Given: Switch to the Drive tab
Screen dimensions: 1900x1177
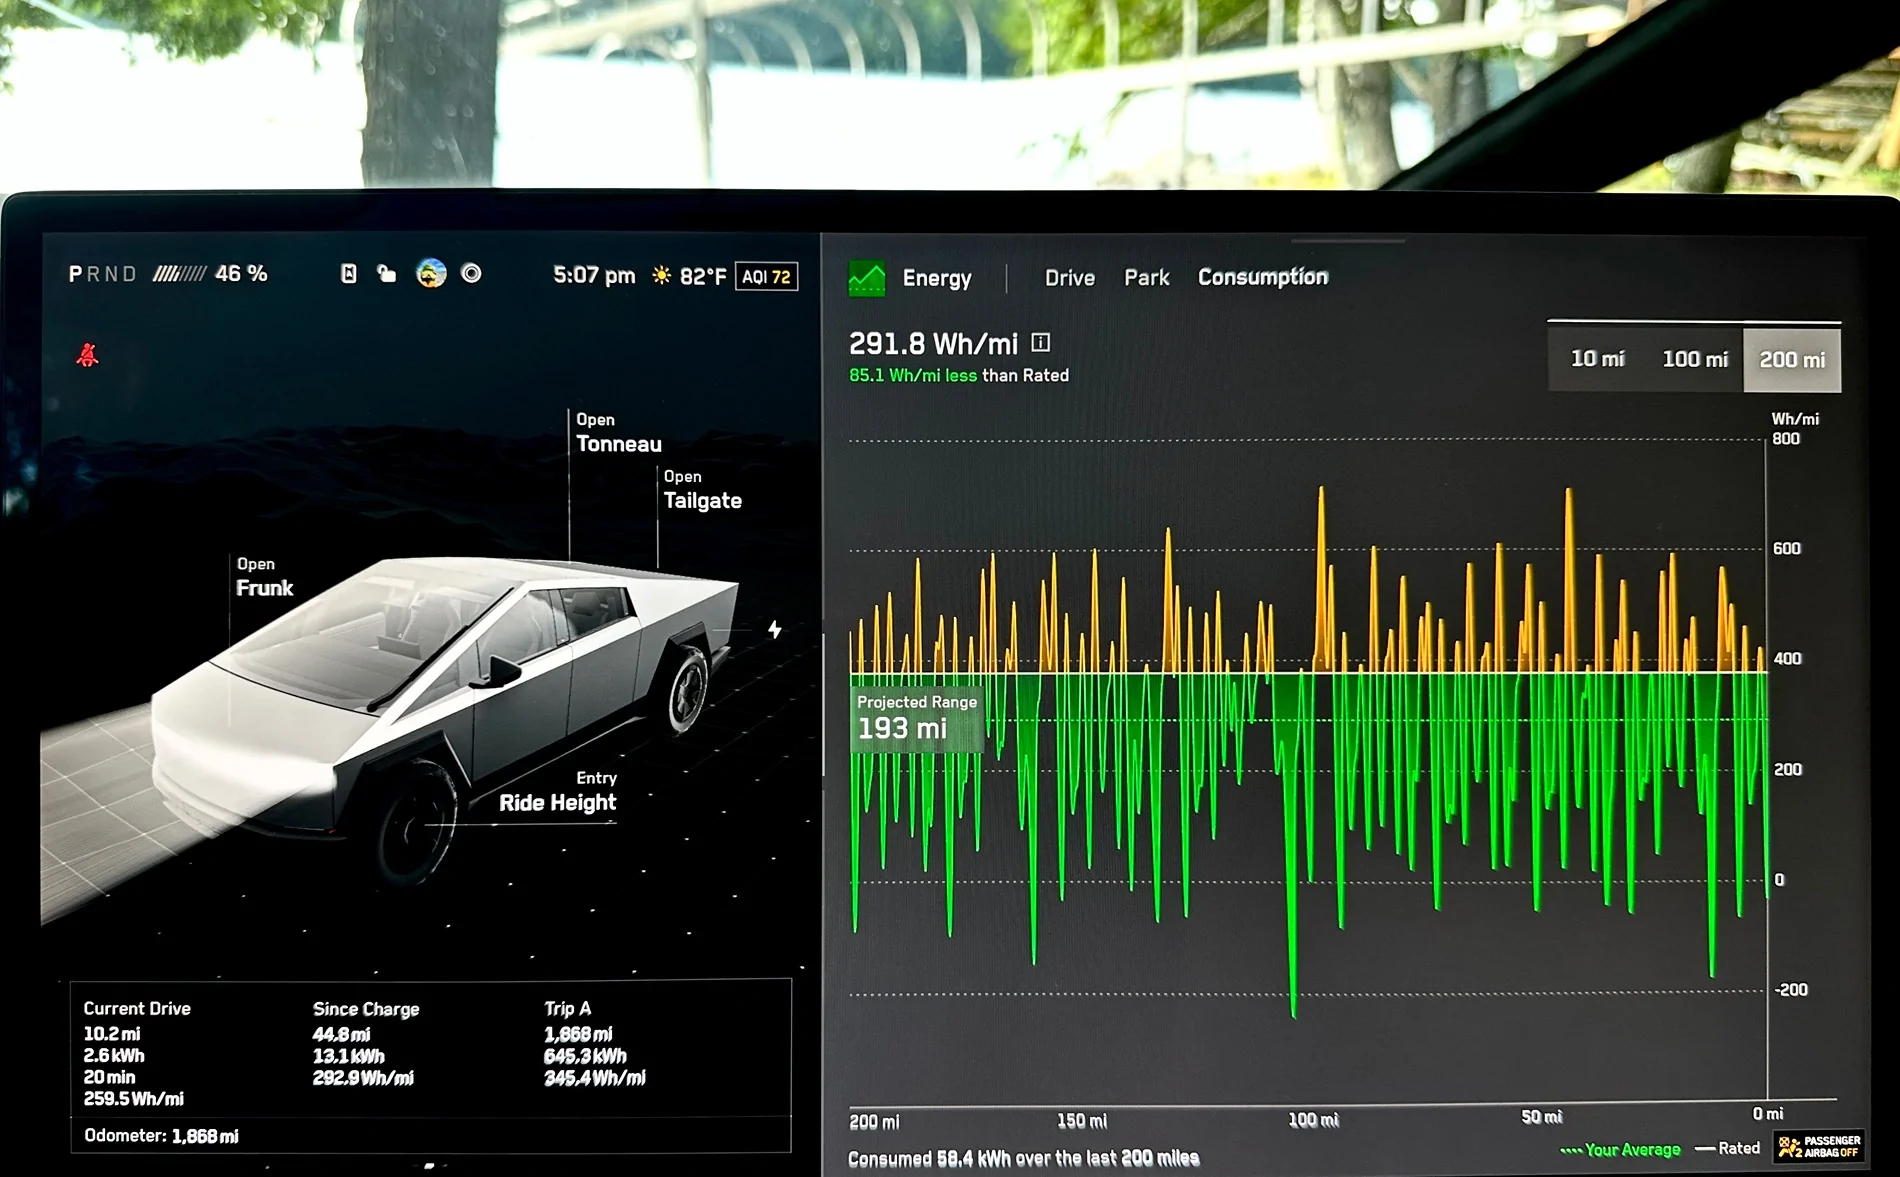Looking at the screenshot, I should 1069,278.
